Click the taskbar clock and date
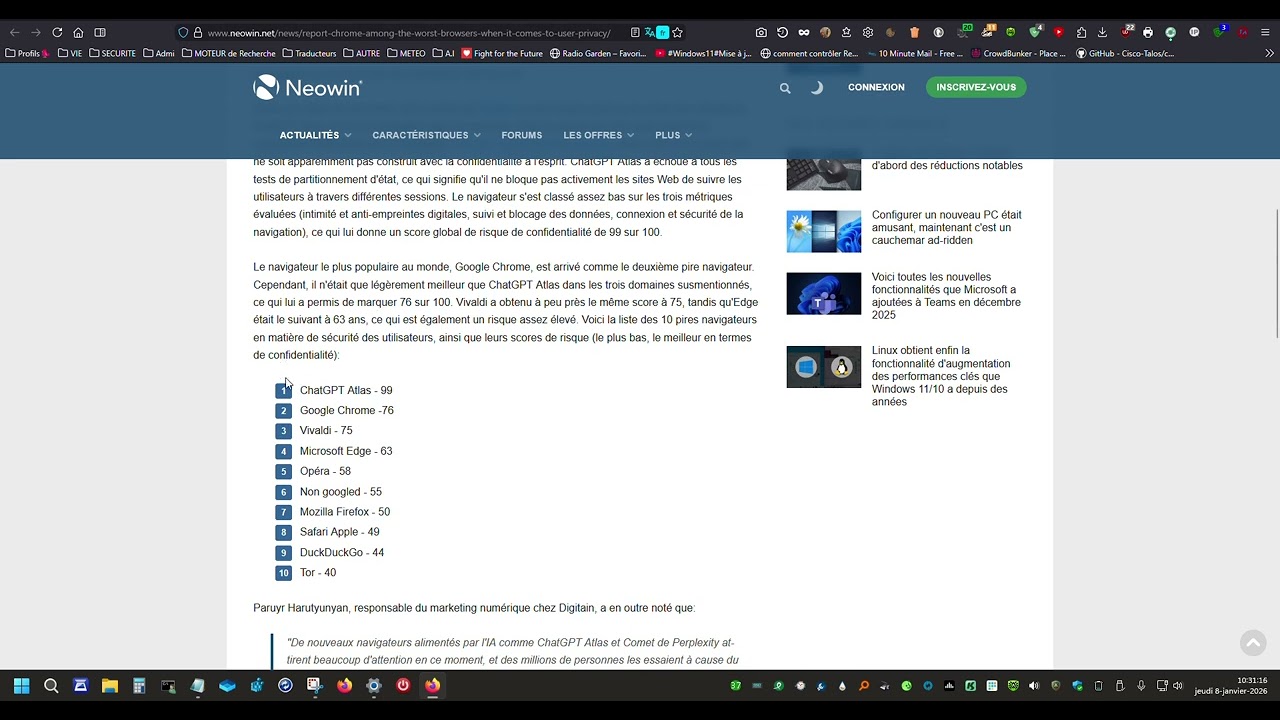The height and width of the screenshot is (720, 1280). (x=1229, y=686)
